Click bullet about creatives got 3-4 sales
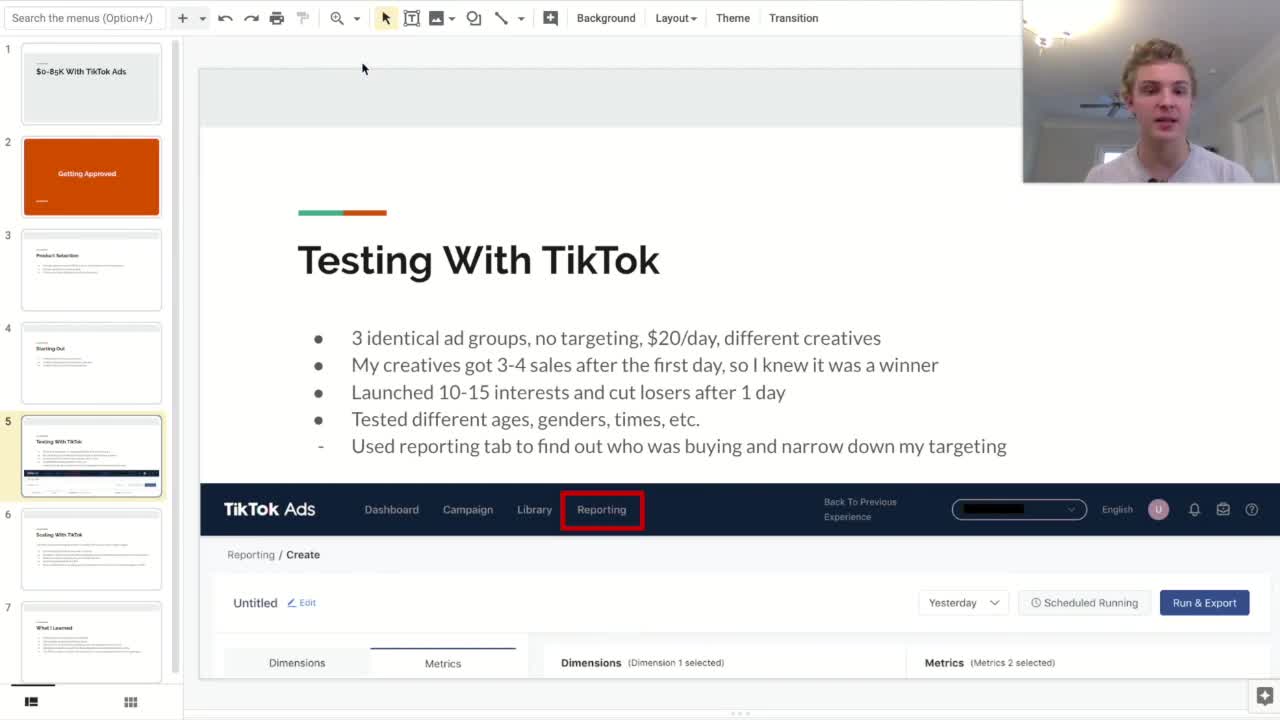1280x720 pixels. pos(645,365)
